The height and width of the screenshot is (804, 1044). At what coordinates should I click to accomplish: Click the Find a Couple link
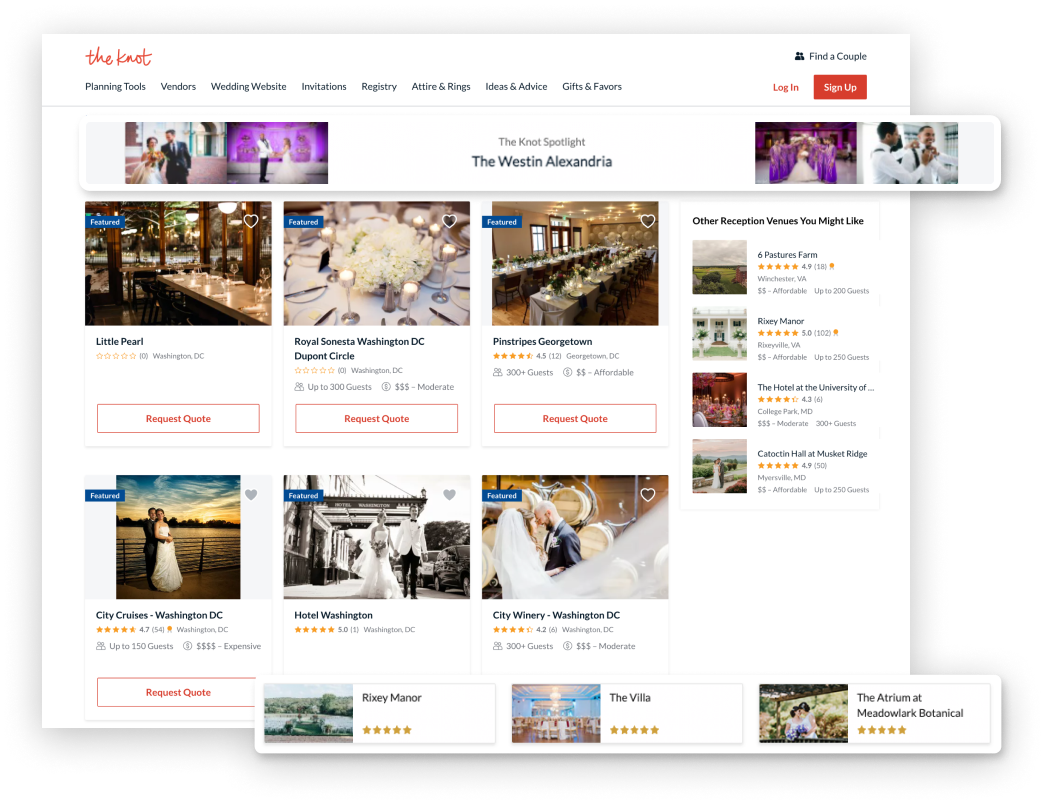click(838, 57)
